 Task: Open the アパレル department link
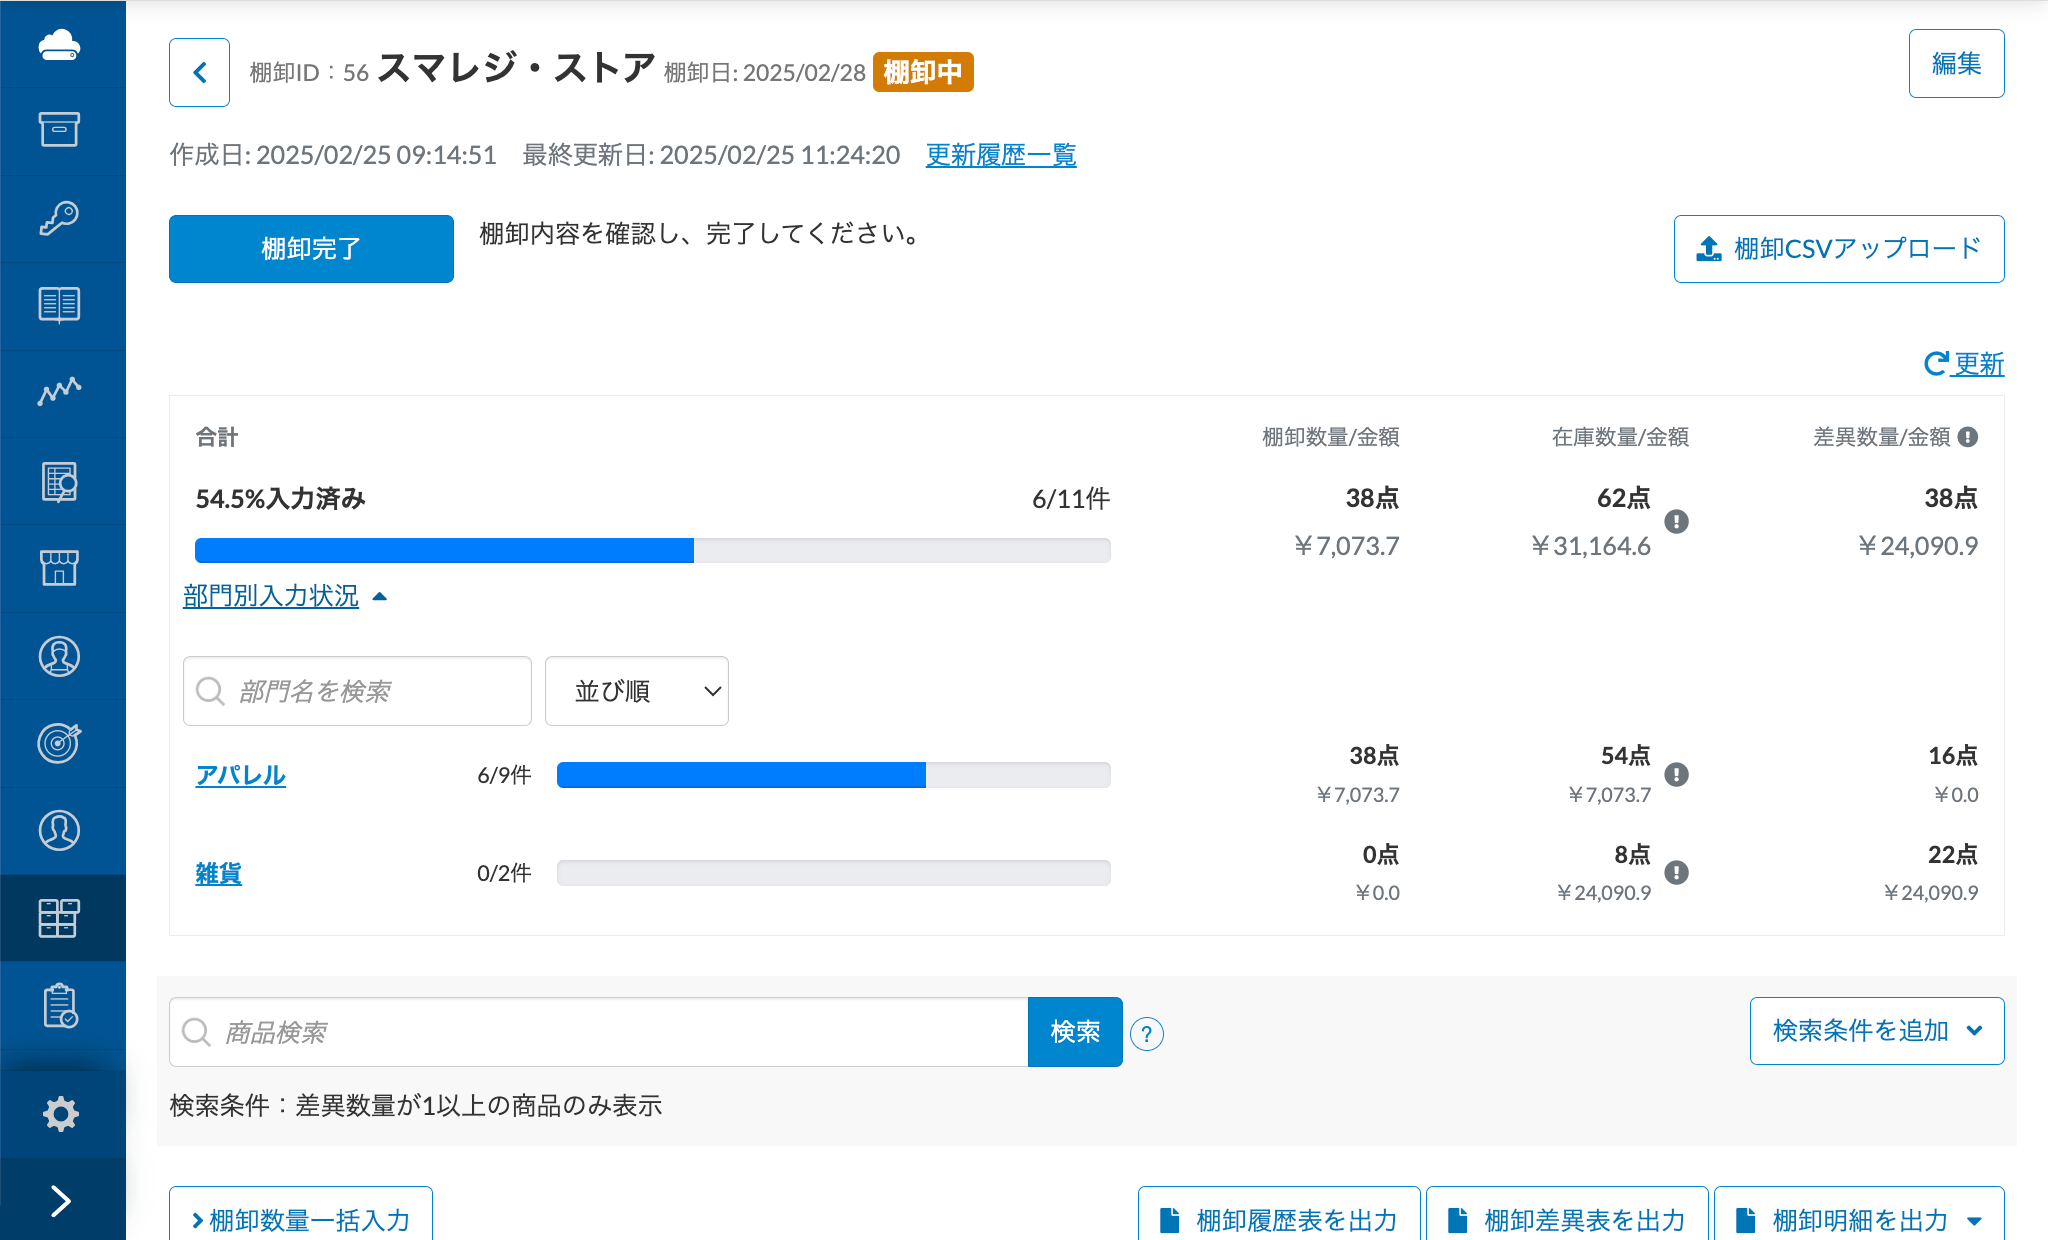240,775
